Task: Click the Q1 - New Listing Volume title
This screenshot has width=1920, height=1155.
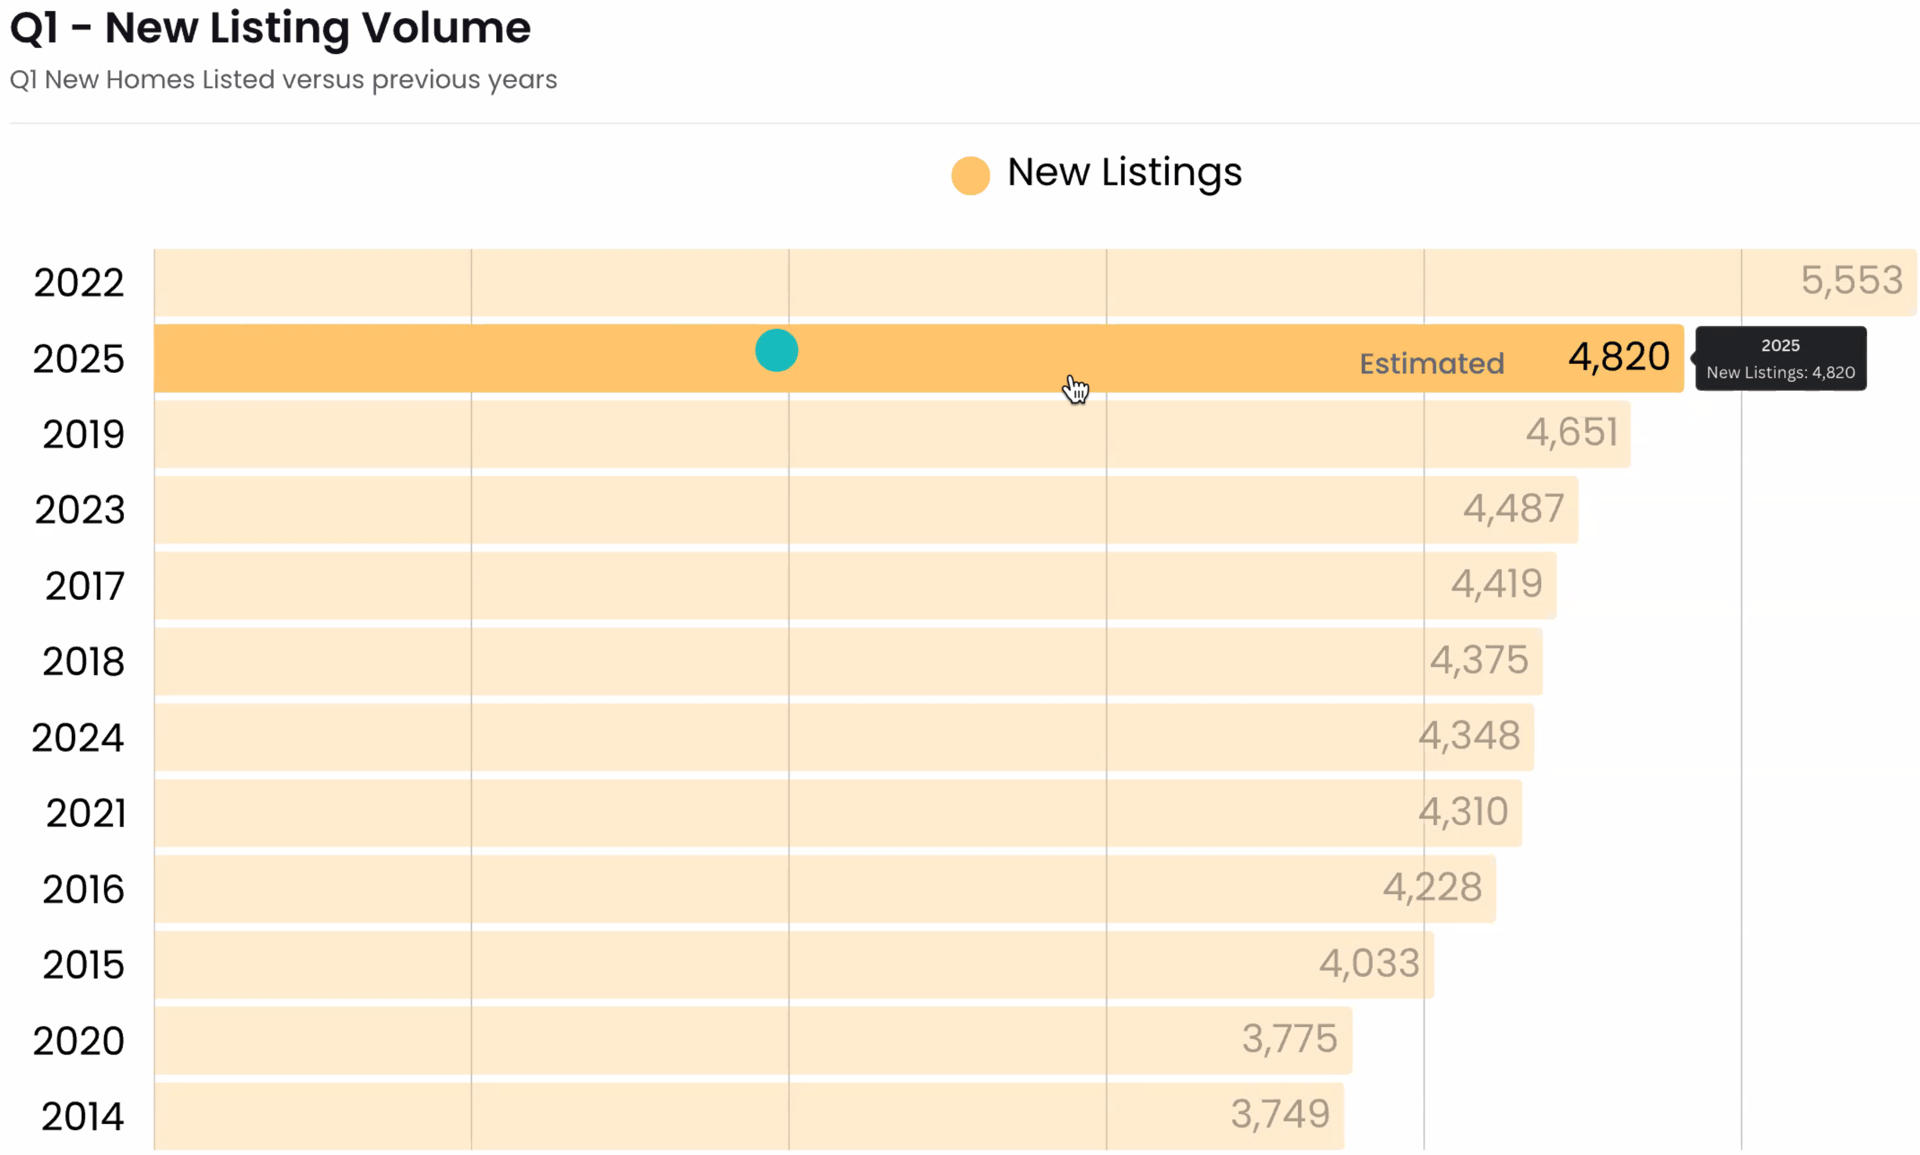Action: point(270,28)
